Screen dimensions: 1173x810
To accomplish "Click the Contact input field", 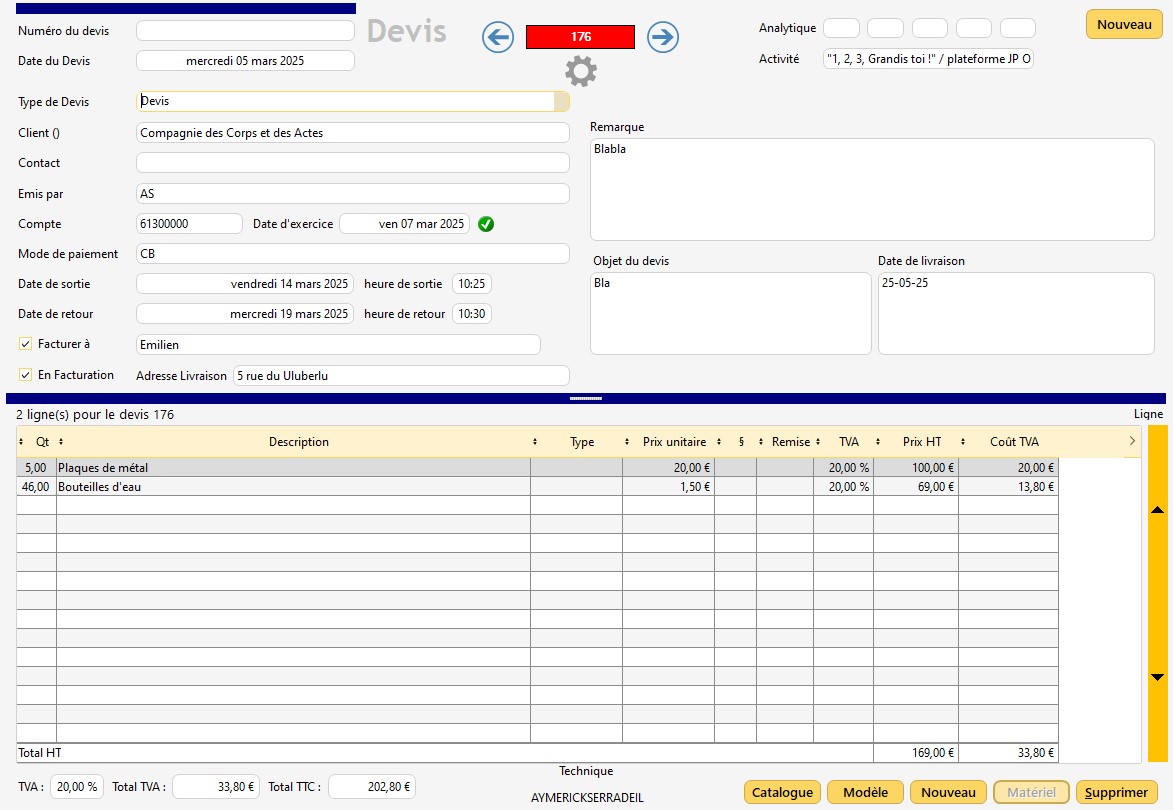I will (x=352, y=163).
